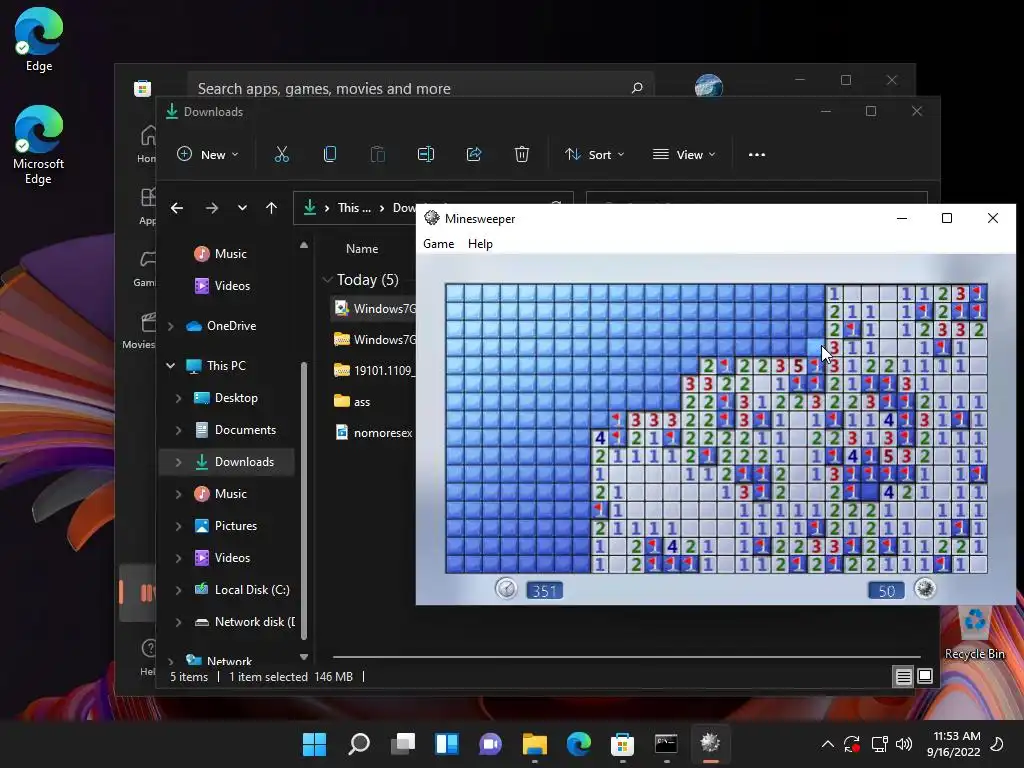Screen dimensions: 1024x768
Task: Switch to details view icon in status bar
Action: 903,677
